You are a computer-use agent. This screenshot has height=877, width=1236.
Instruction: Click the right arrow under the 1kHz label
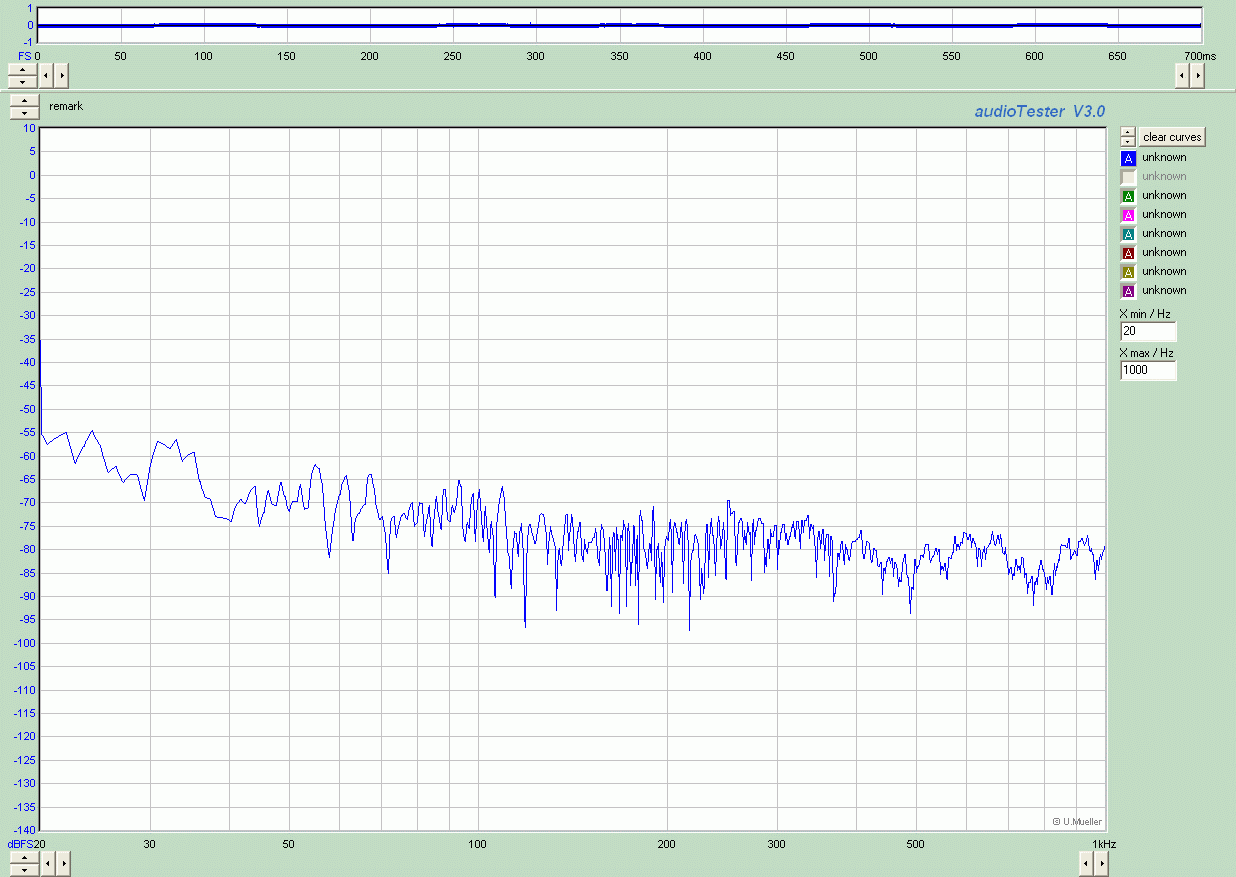(x=1101, y=862)
